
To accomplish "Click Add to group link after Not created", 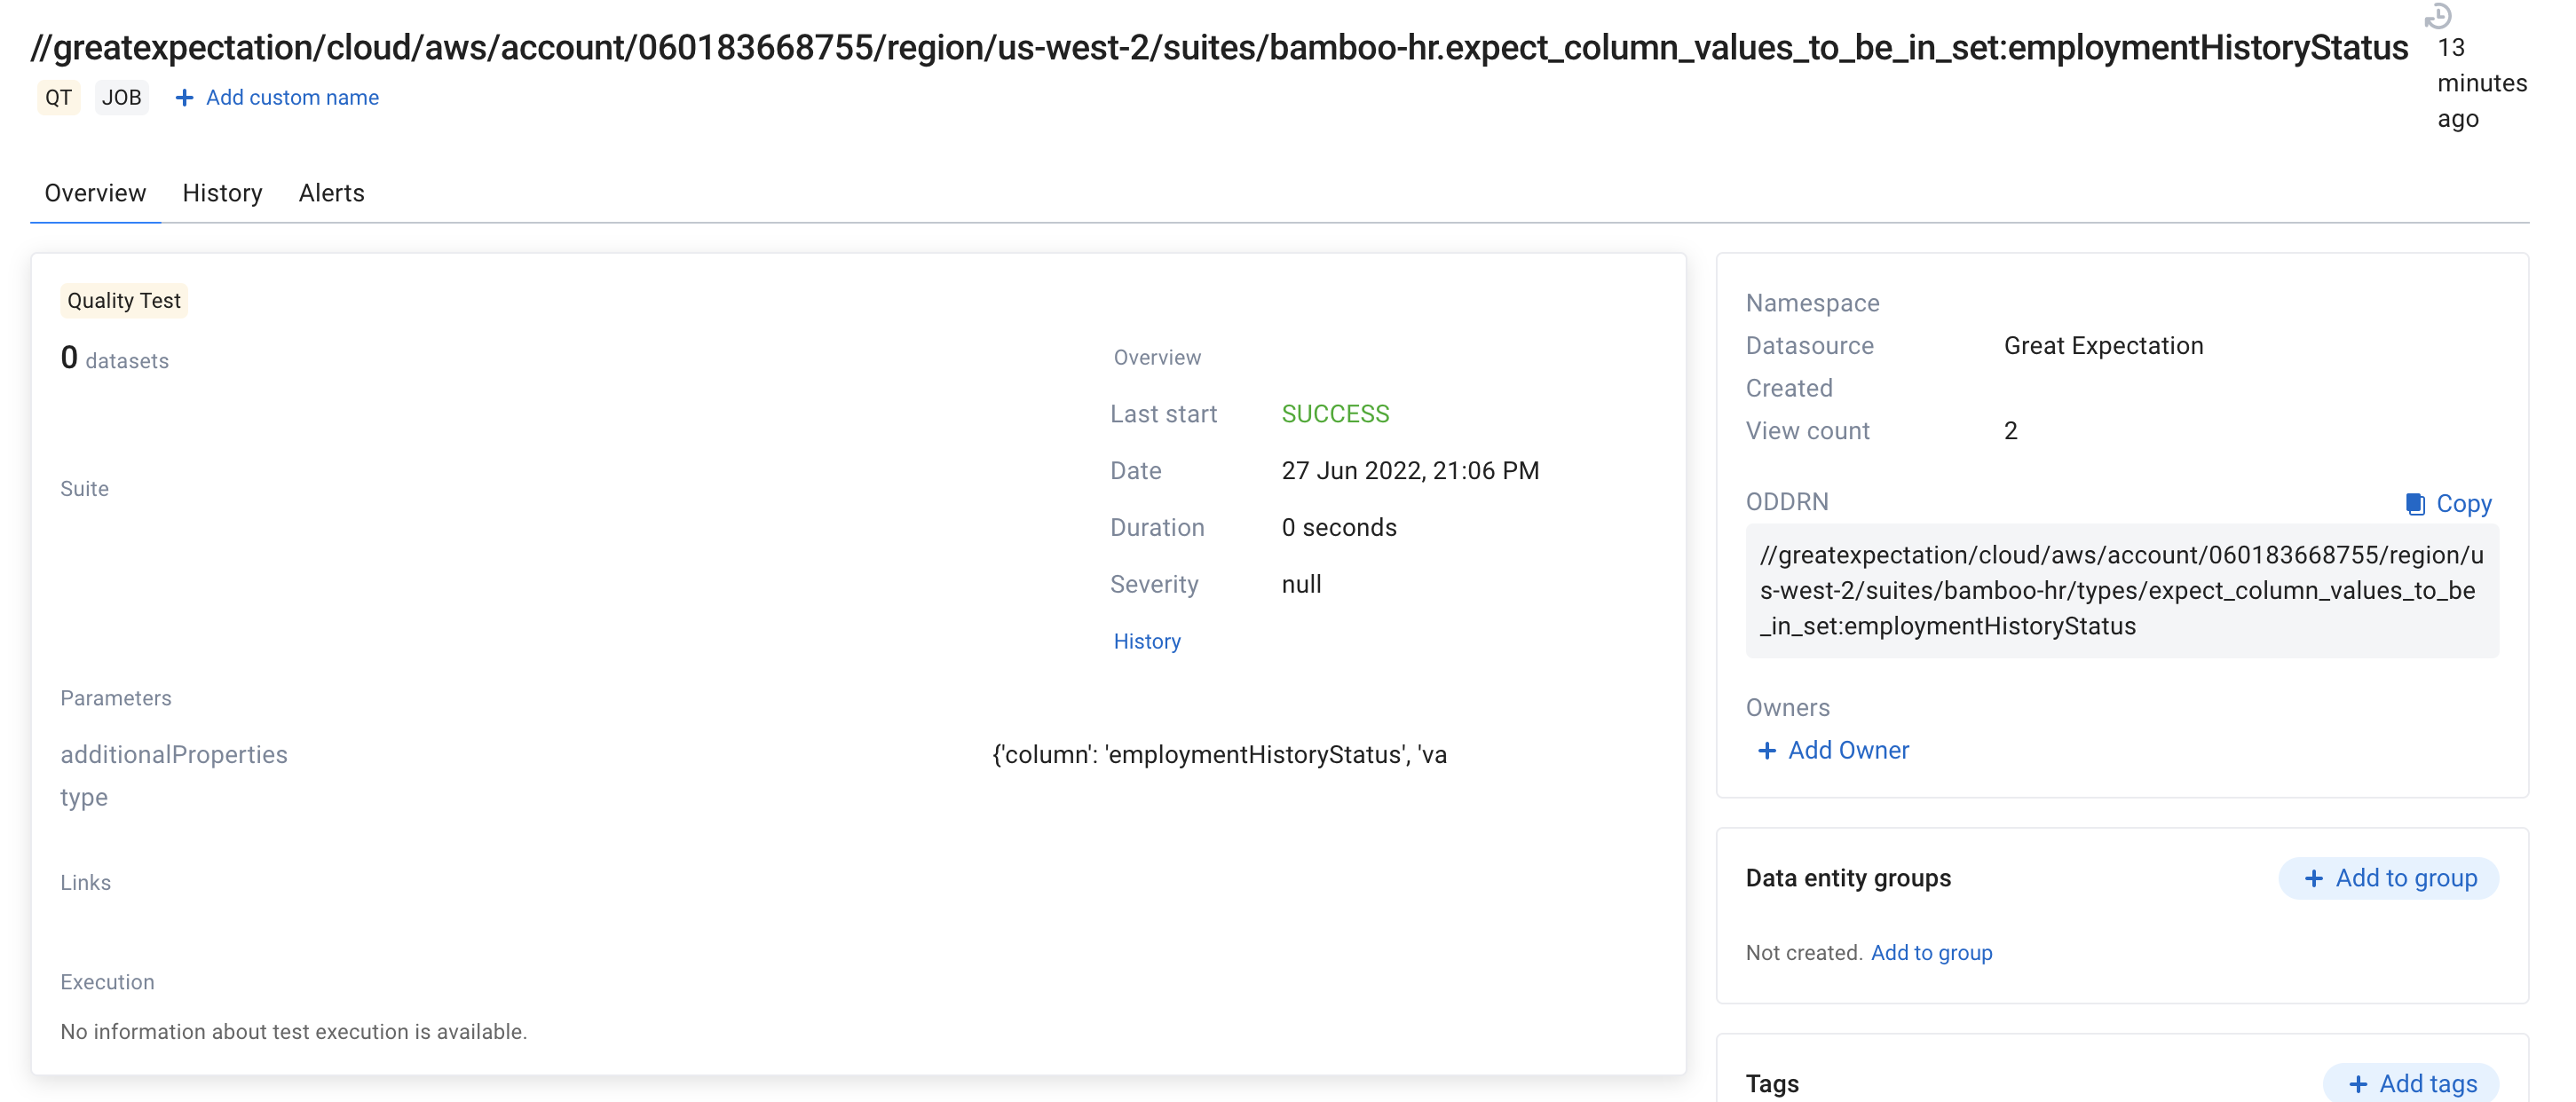I will coord(1931,953).
